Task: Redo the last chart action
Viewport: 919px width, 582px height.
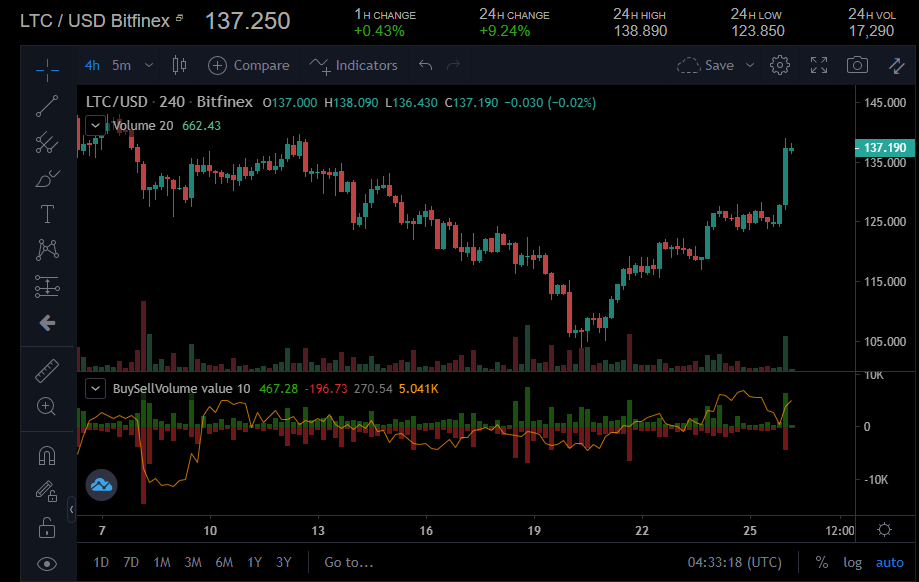Action: tap(454, 65)
